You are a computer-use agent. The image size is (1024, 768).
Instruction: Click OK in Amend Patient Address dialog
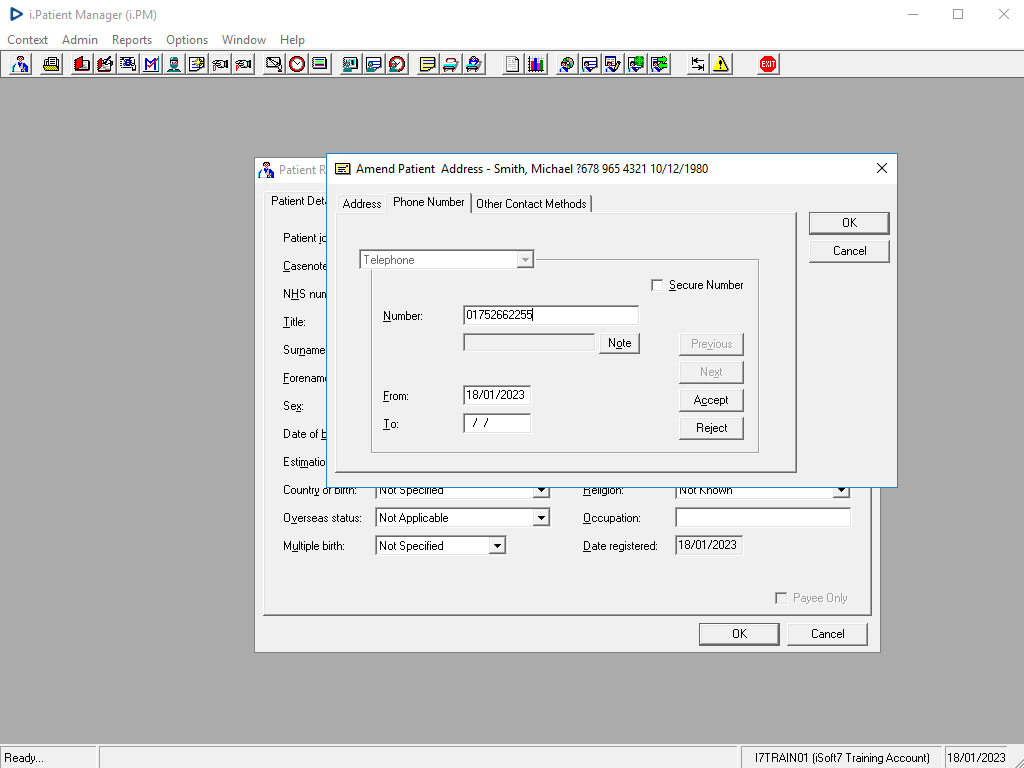click(x=849, y=223)
